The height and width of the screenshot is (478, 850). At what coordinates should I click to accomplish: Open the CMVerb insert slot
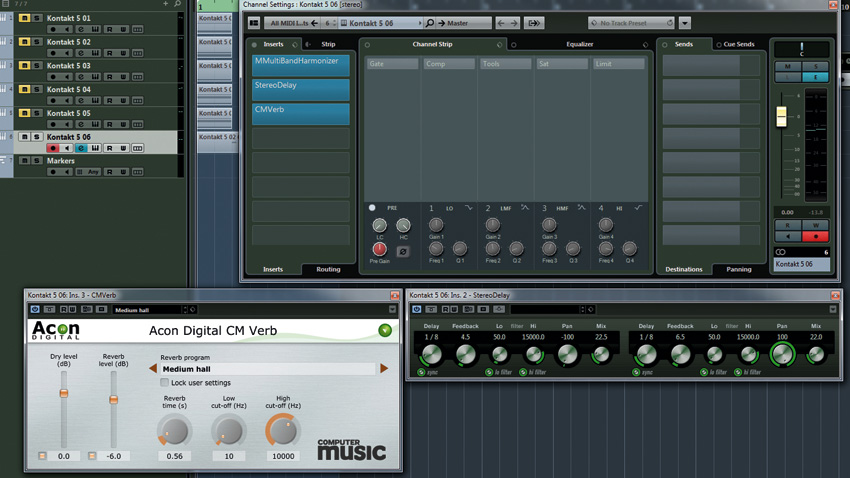pos(301,114)
